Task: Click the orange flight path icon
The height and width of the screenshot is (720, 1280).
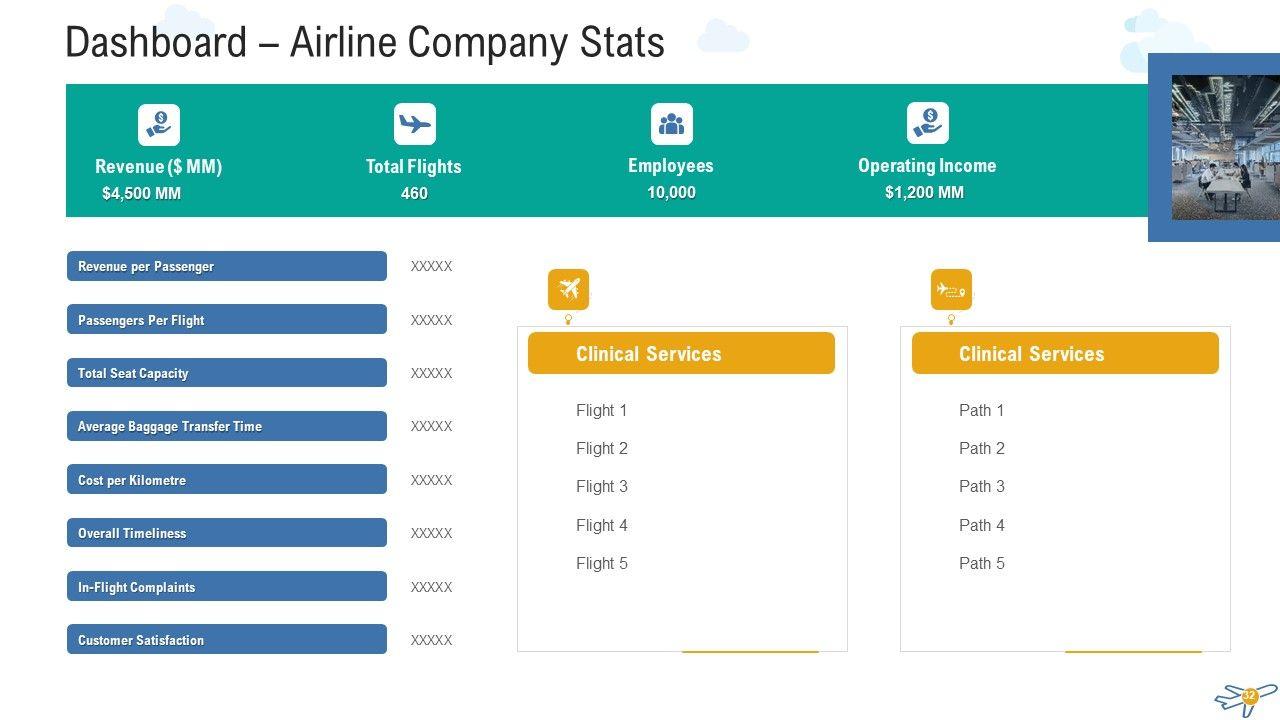Action: click(x=951, y=290)
